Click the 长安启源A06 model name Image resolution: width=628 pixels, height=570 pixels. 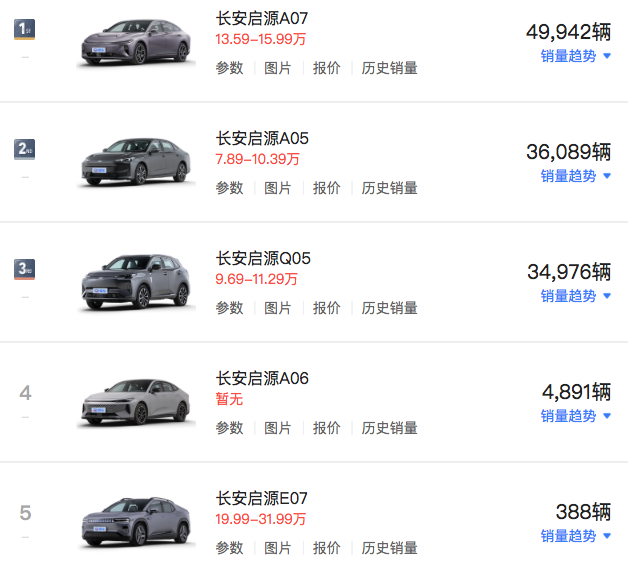click(262, 378)
